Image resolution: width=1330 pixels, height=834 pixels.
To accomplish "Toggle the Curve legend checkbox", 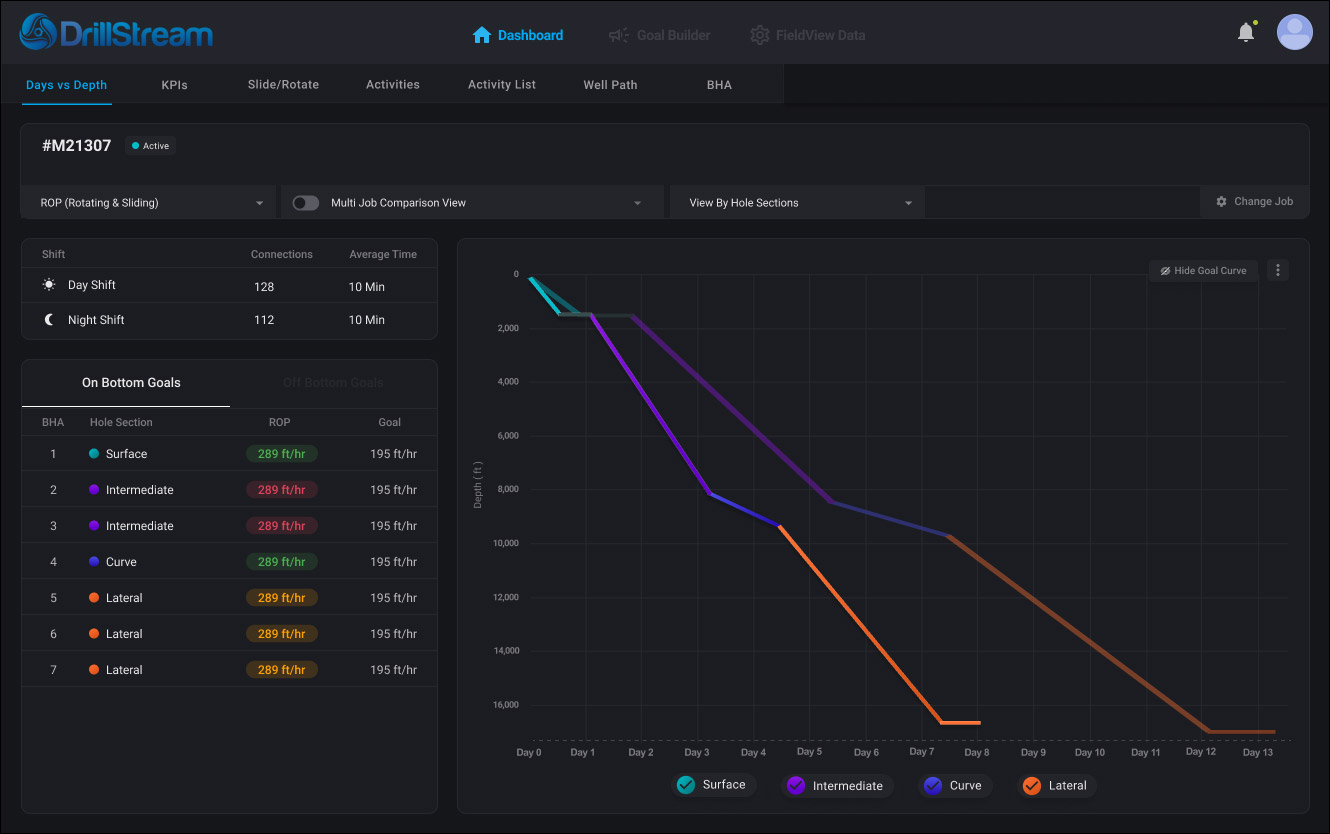I will click(933, 786).
